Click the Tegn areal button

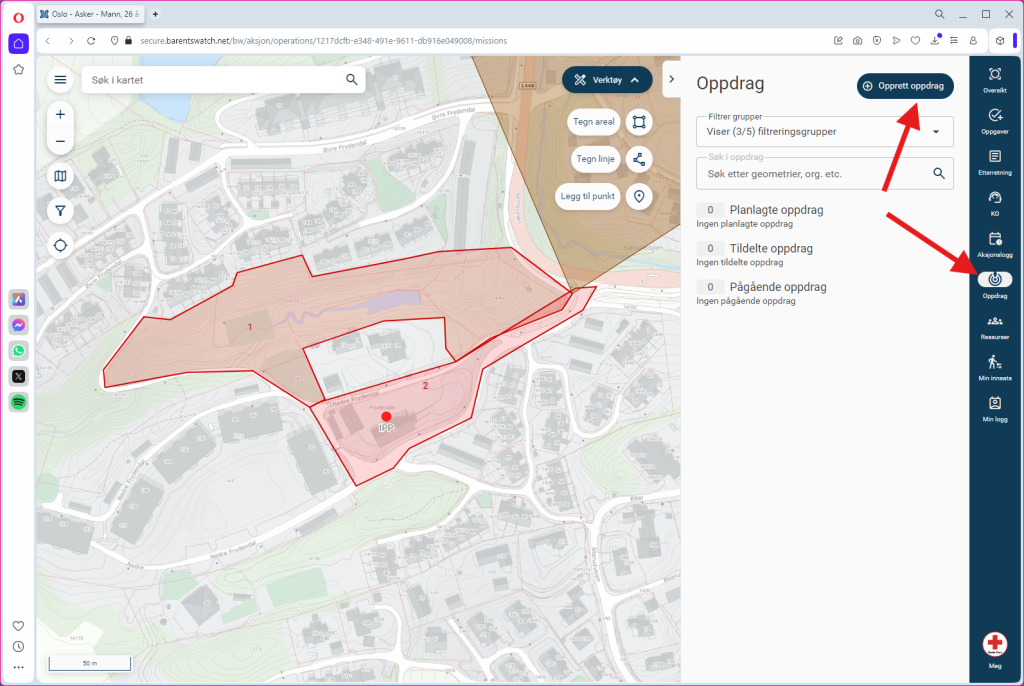pos(594,122)
